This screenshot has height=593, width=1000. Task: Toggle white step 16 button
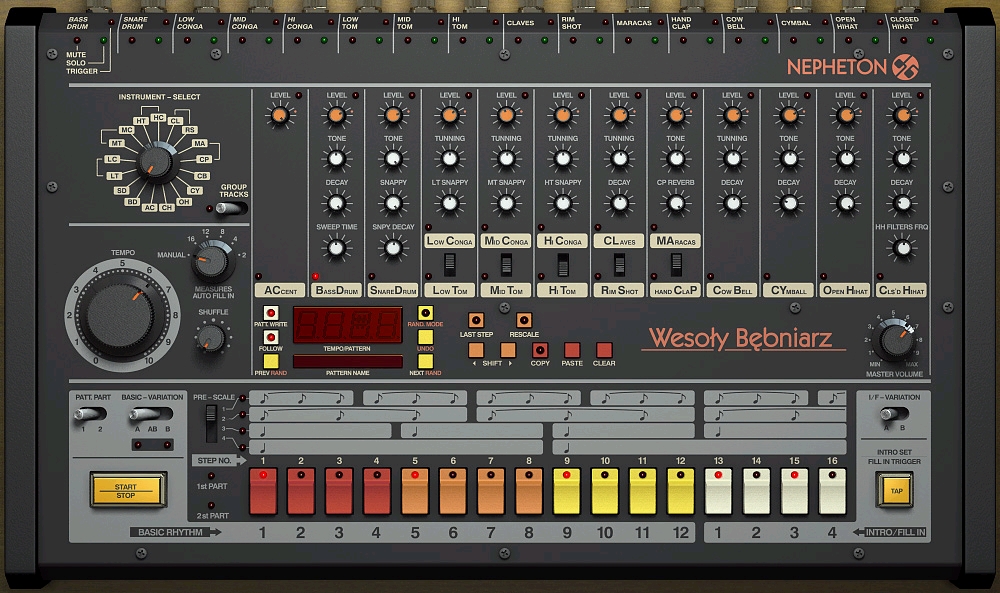[832, 491]
